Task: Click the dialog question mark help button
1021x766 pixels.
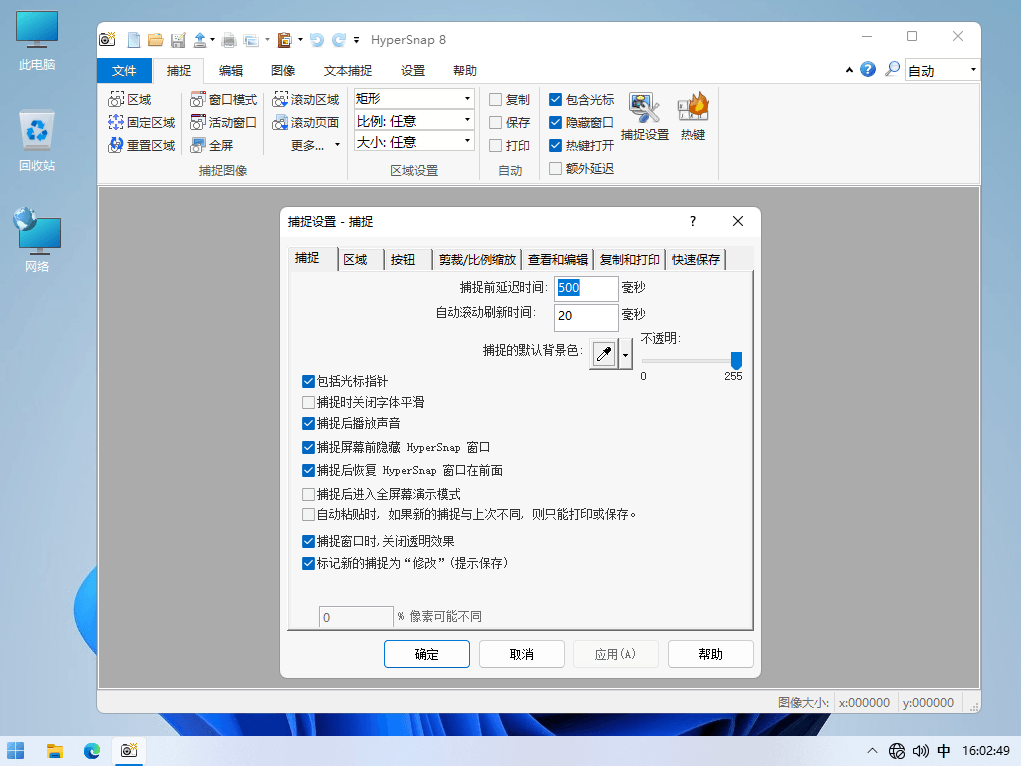Action: click(693, 221)
